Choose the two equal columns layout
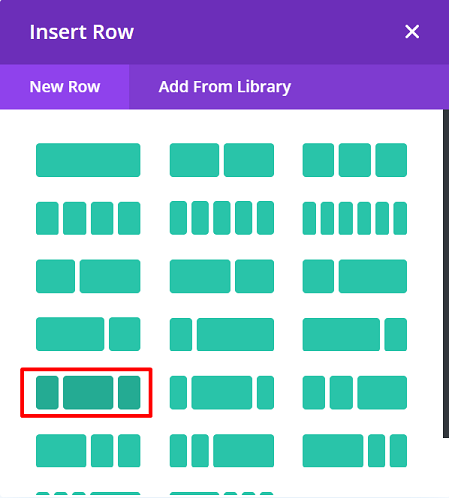 222,160
